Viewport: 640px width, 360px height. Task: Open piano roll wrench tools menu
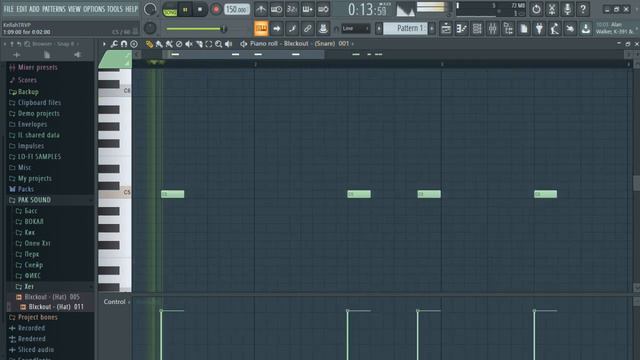[114, 44]
